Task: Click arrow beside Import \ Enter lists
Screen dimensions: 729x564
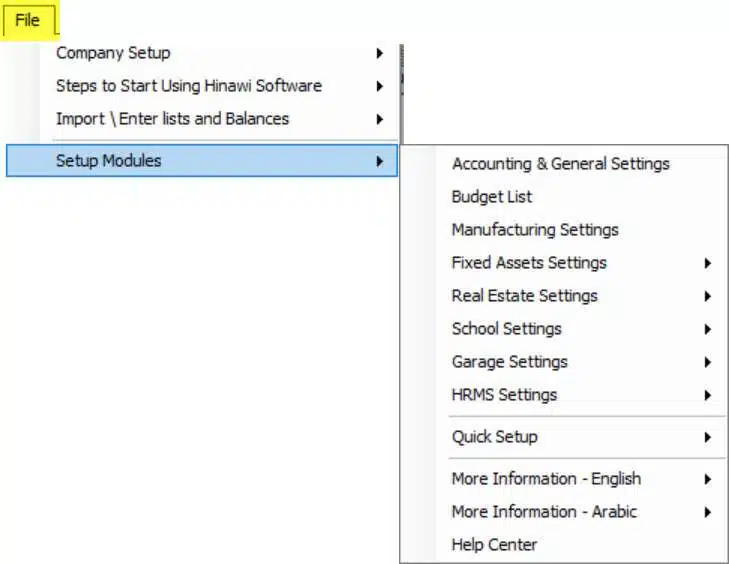Action: pos(380,119)
